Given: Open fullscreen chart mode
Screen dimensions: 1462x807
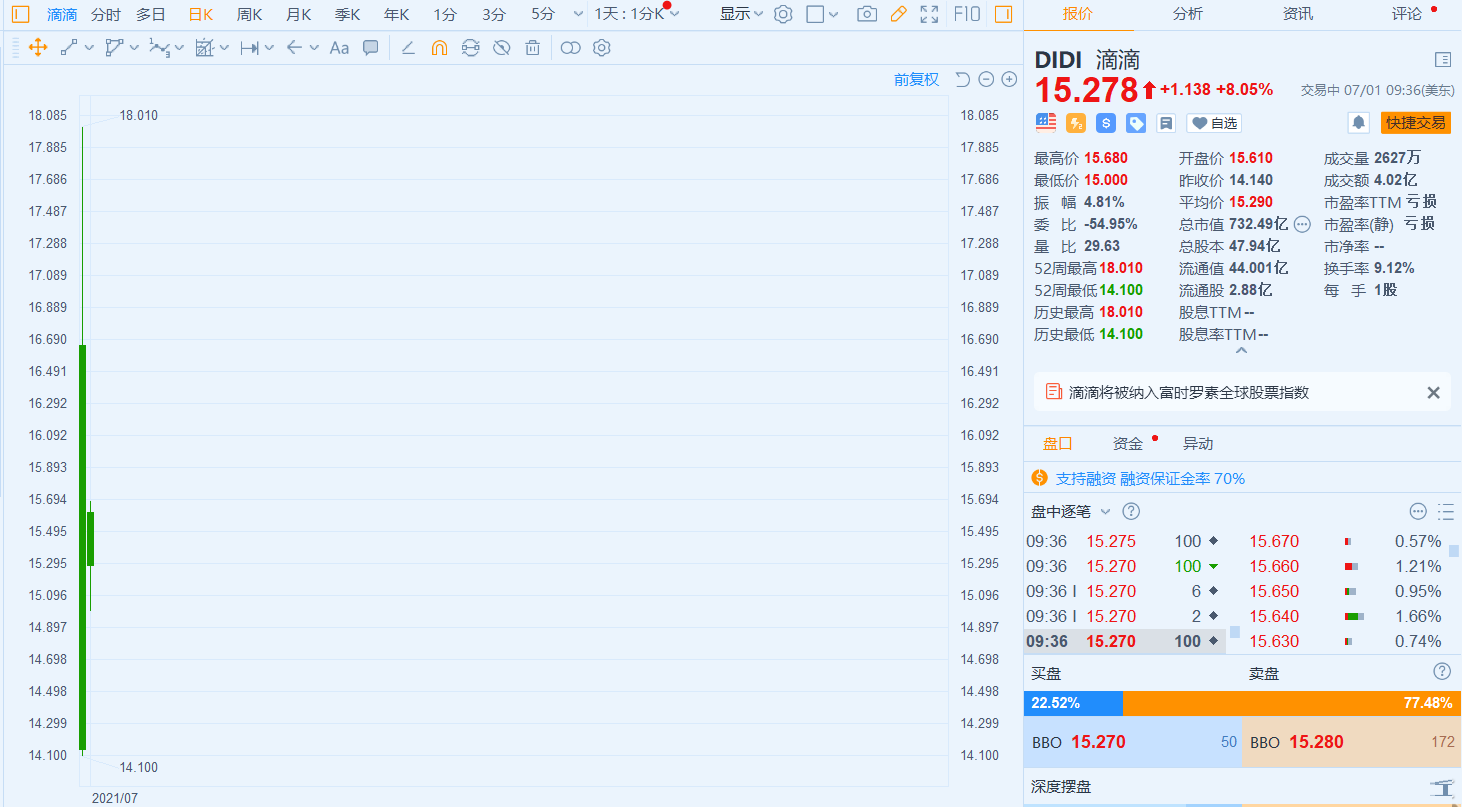Looking at the screenshot, I should coord(929,14).
